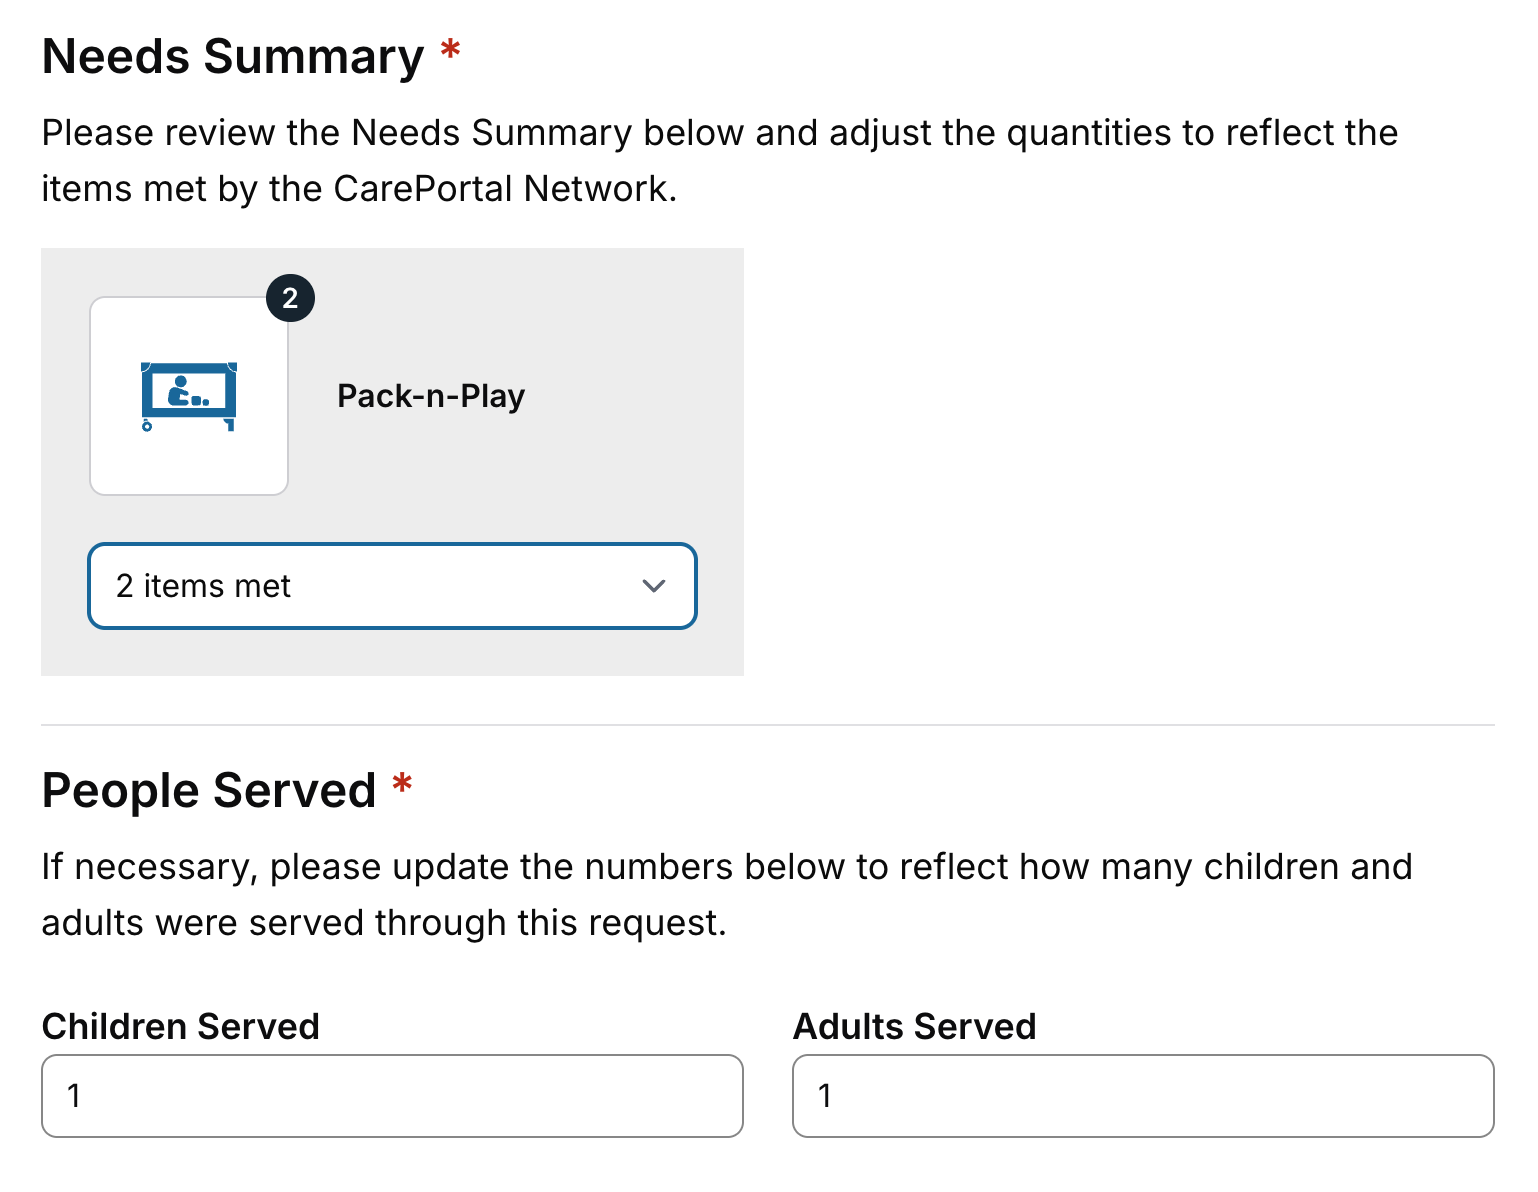The height and width of the screenshot is (1192, 1538).
Task: Click the blue Pack-n-Play crib icon
Action: coord(189,396)
